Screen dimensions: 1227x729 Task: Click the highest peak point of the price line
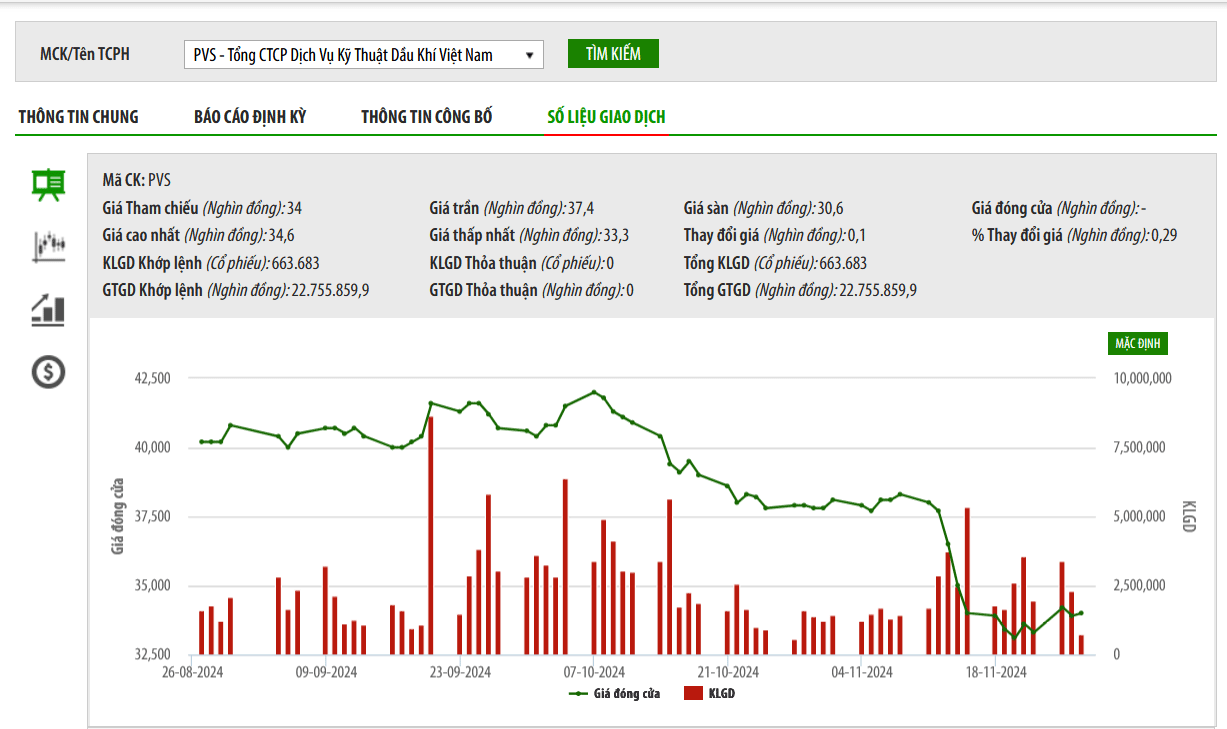tap(594, 392)
